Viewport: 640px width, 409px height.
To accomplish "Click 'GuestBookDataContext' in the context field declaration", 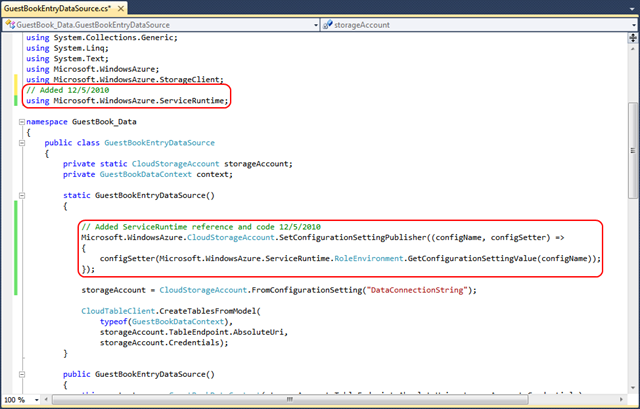I will click(146, 174).
